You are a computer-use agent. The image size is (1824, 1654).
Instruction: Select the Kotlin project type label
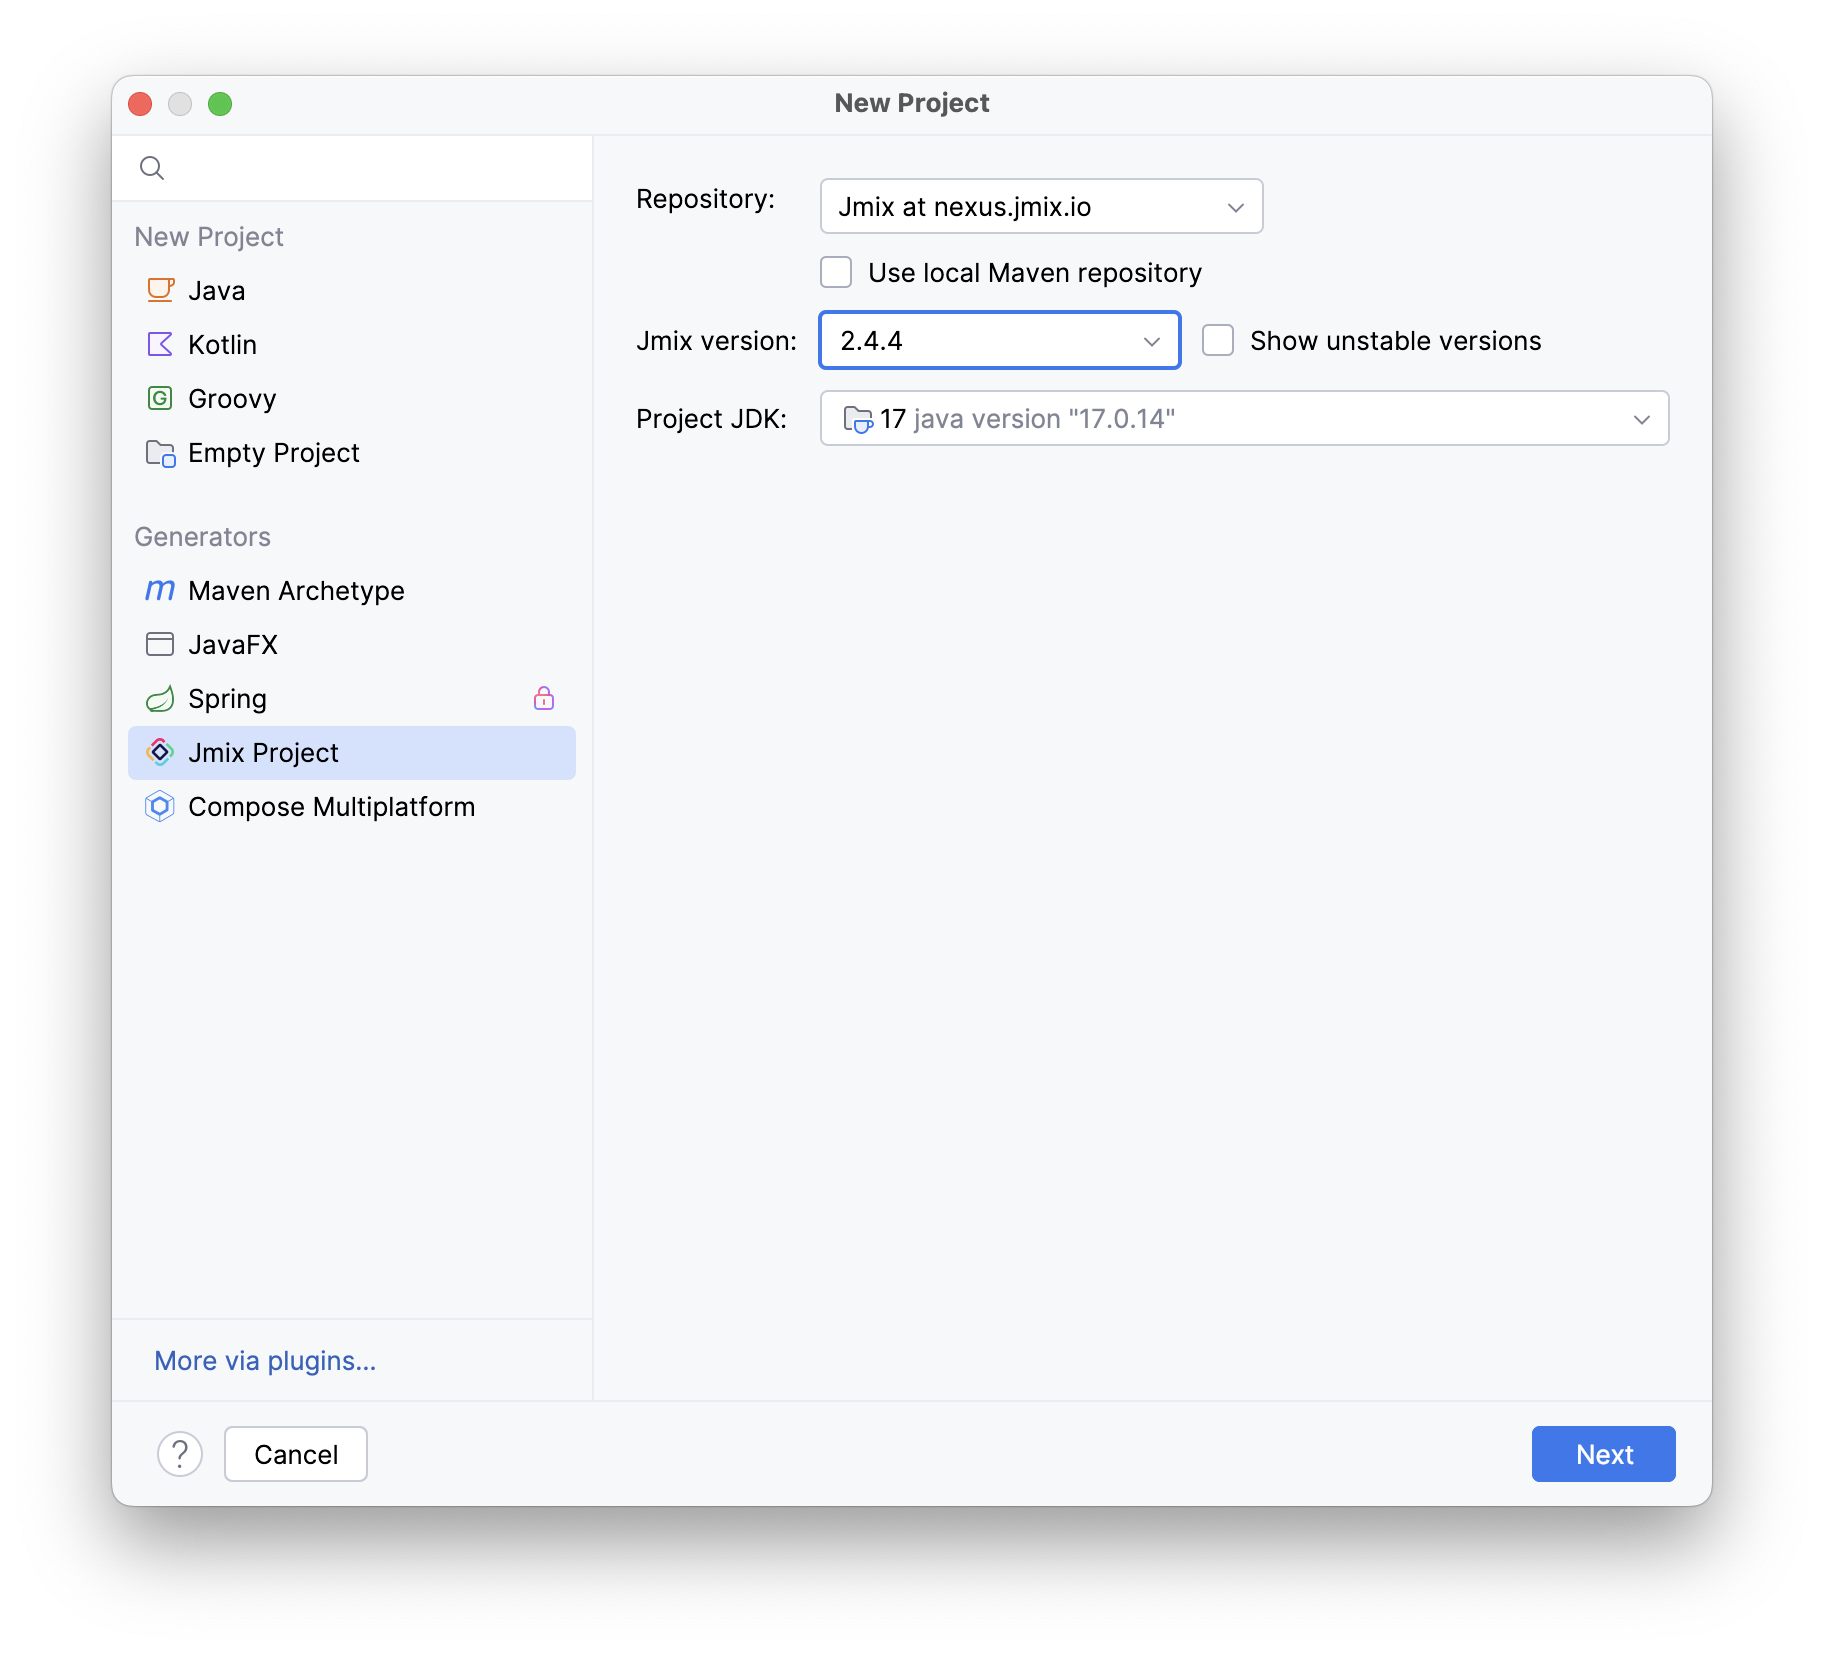pos(222,344)
